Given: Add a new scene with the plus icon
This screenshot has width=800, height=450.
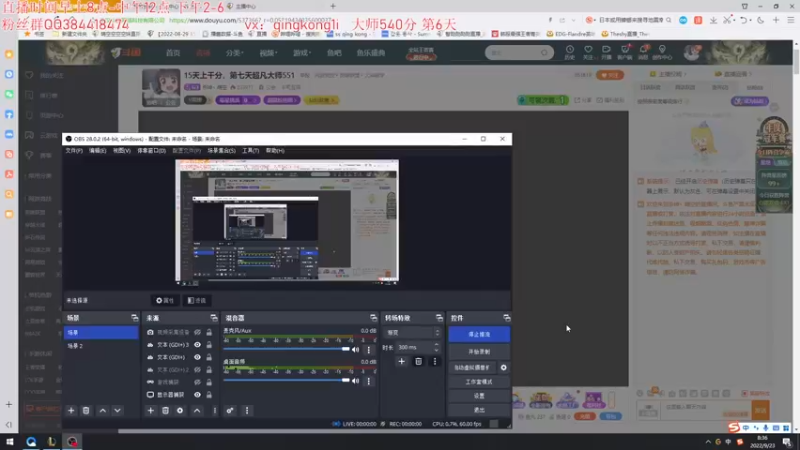Looking at the screenshot, I should 71,411.
